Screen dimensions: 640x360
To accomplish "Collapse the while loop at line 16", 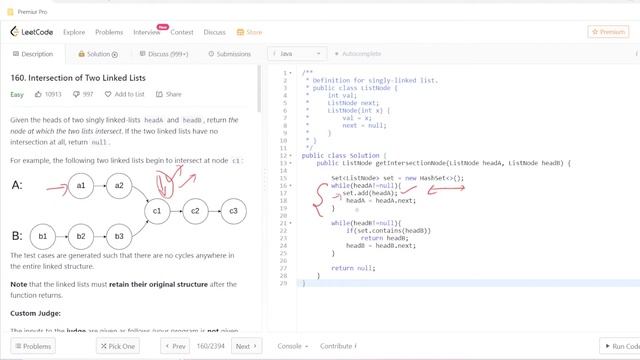I will 290,186.
